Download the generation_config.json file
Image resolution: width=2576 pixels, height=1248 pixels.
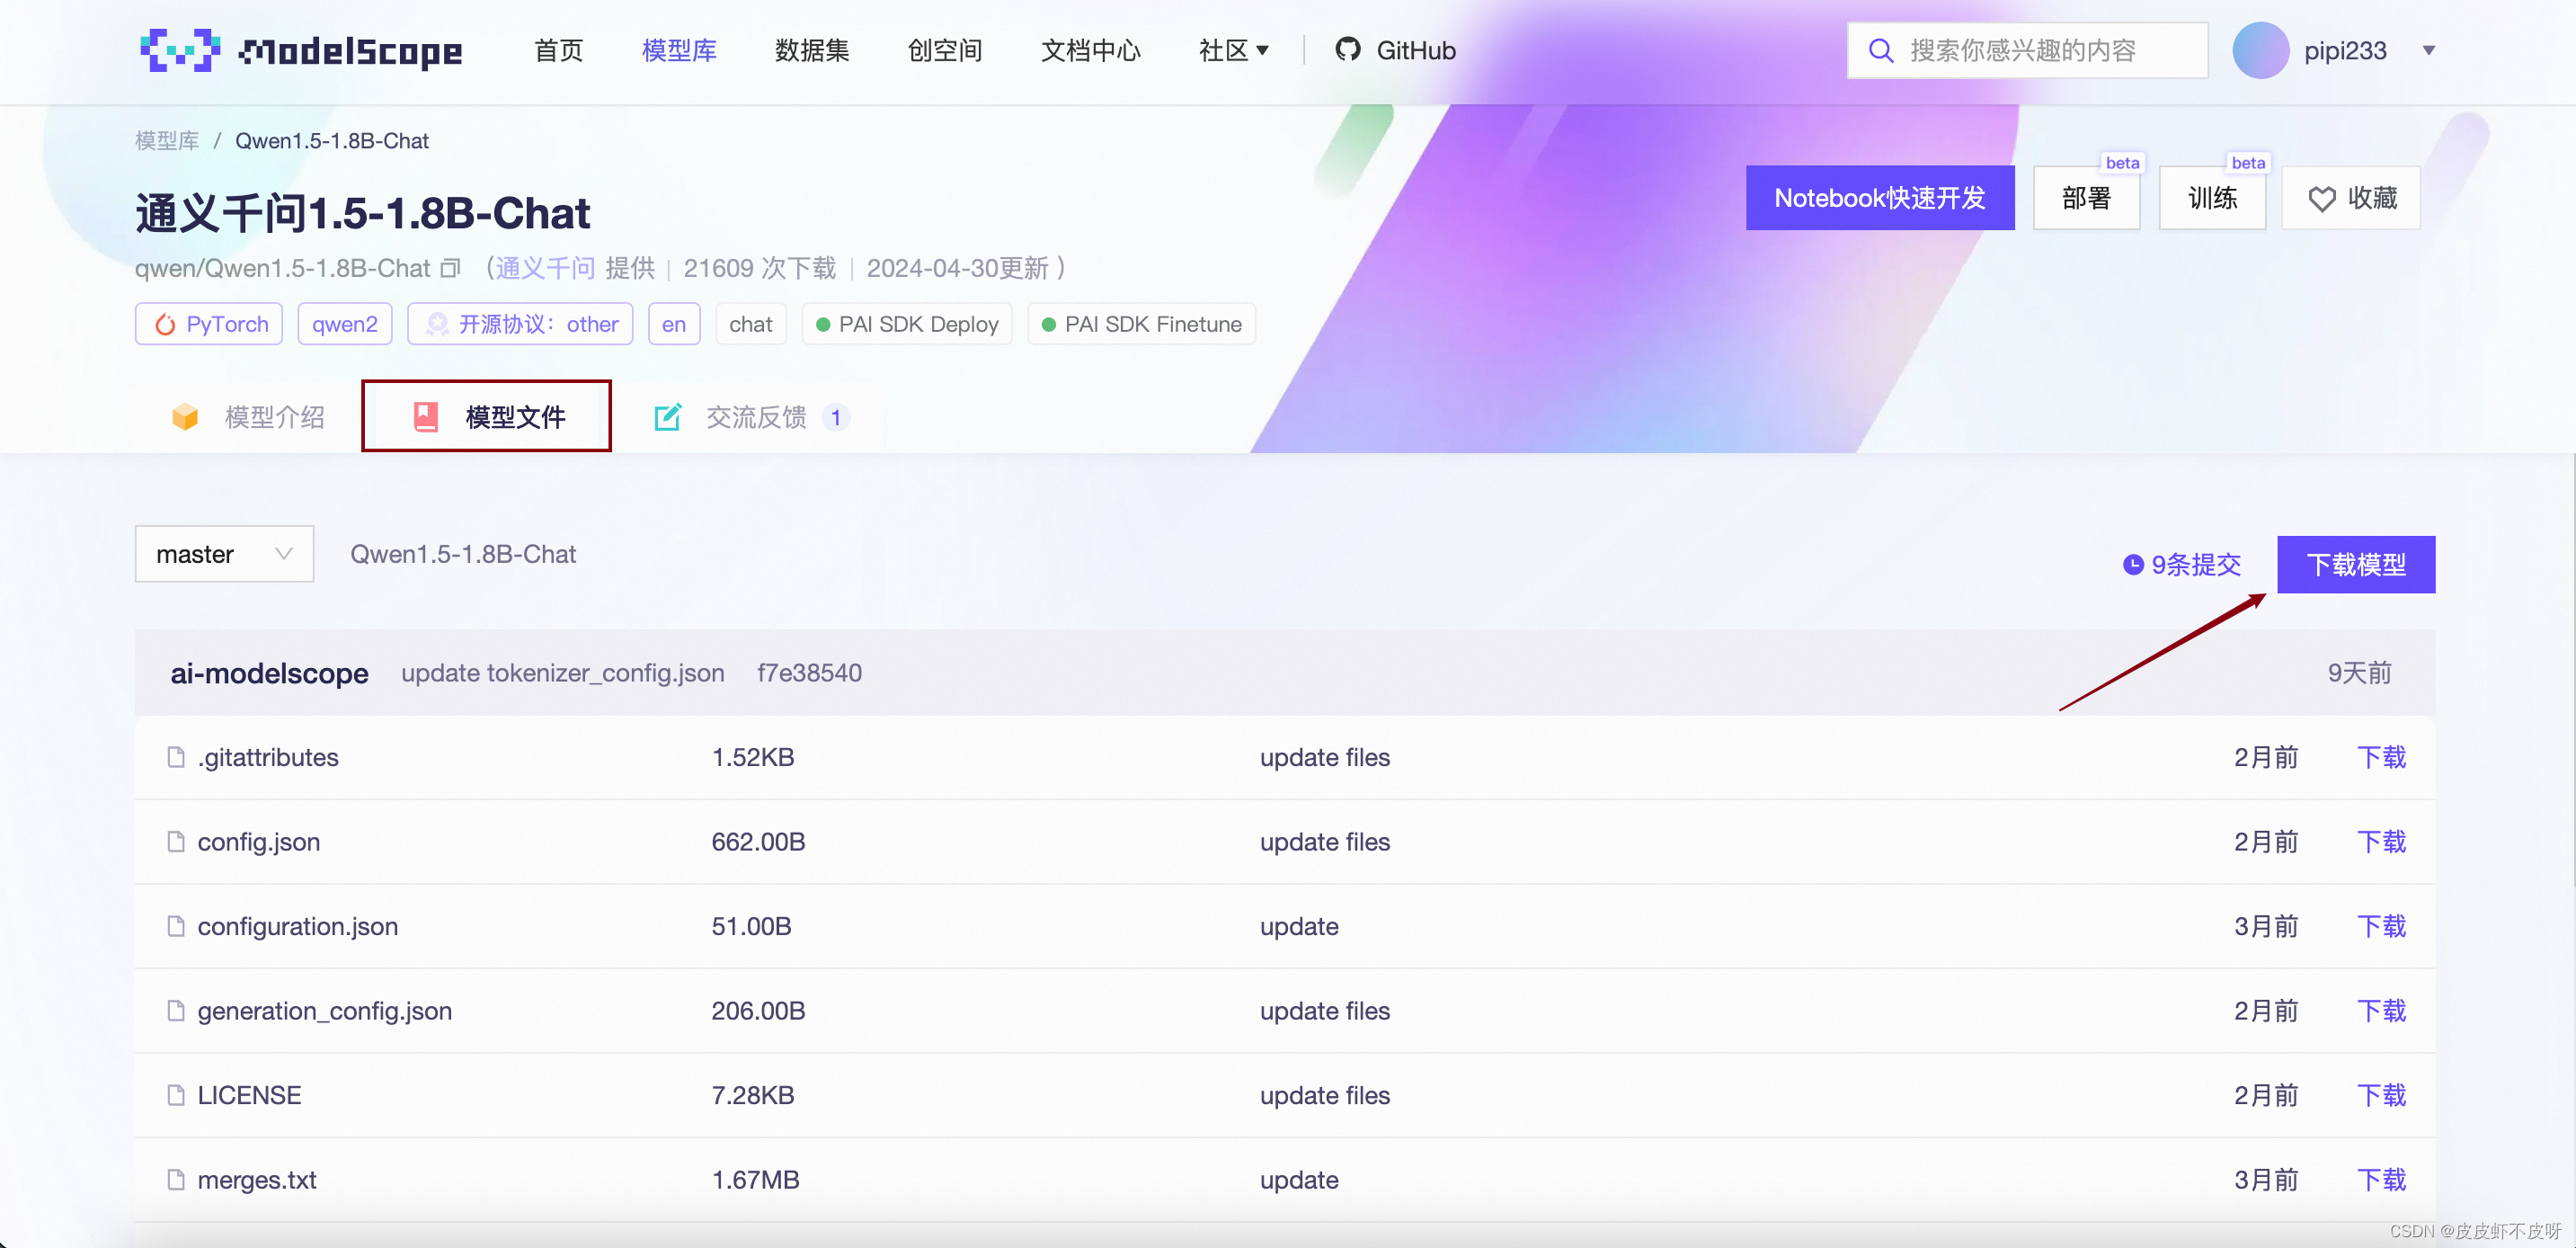2381,1010
